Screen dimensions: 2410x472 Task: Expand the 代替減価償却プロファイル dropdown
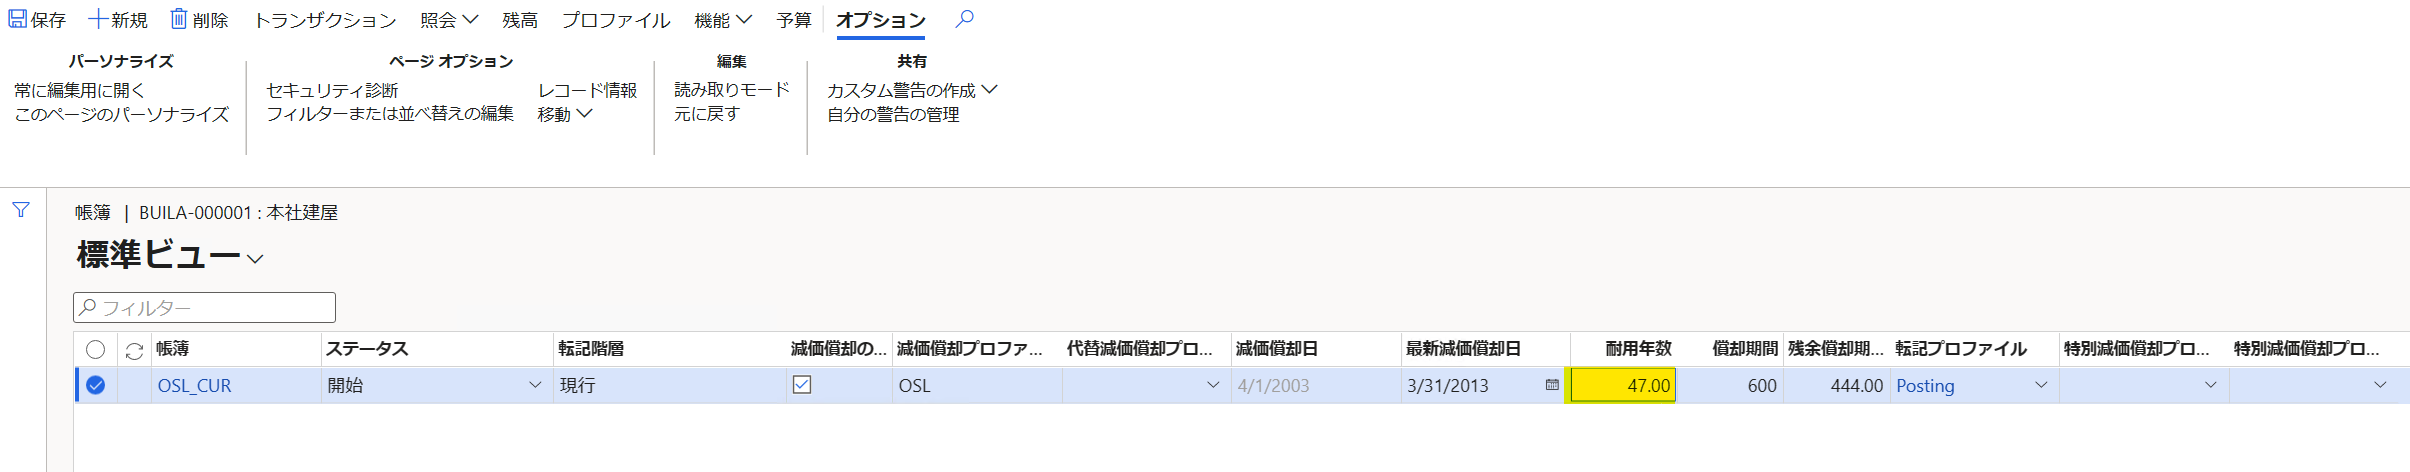point(1213,385)
